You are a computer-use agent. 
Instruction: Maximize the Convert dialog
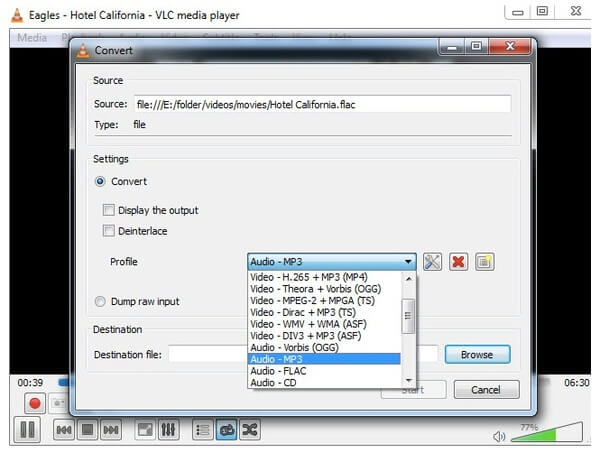pos(476,47)
